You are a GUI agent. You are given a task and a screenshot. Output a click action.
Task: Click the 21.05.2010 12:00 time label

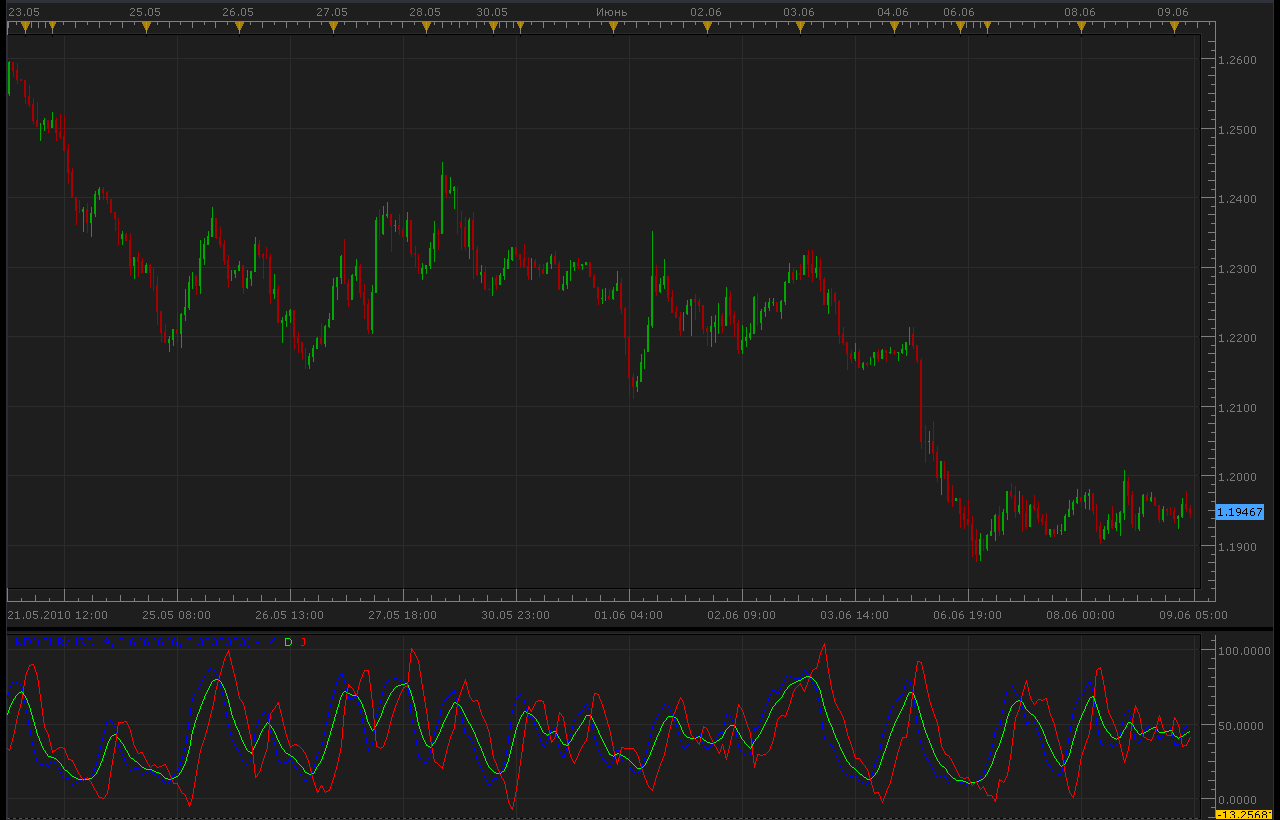click(x=58, y=615)
